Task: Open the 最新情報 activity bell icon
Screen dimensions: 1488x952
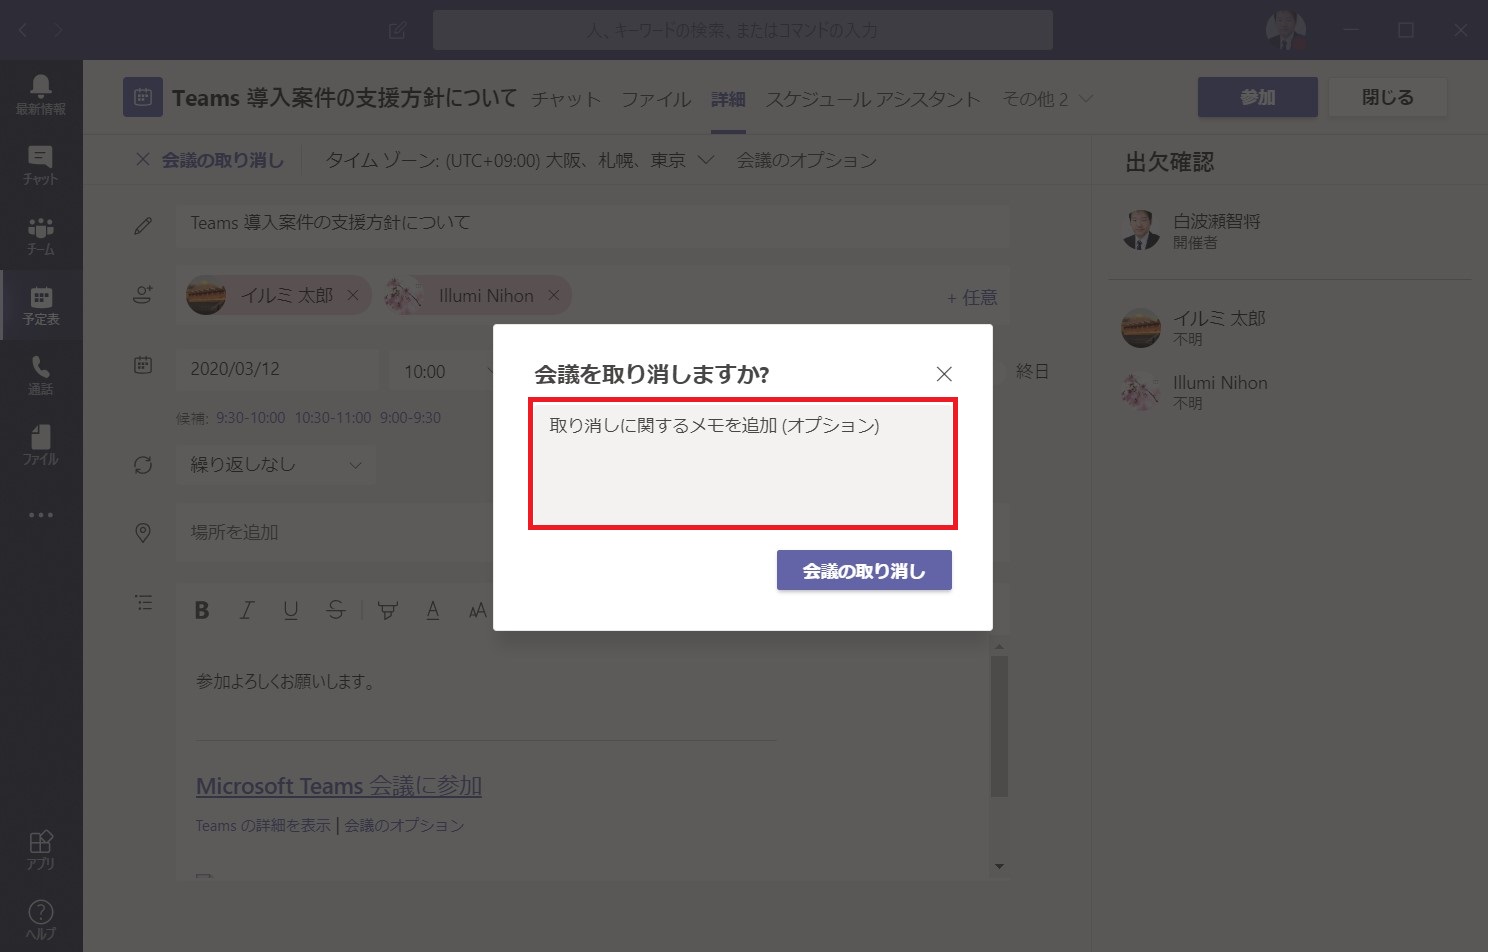Action: [x=41, y=95]
